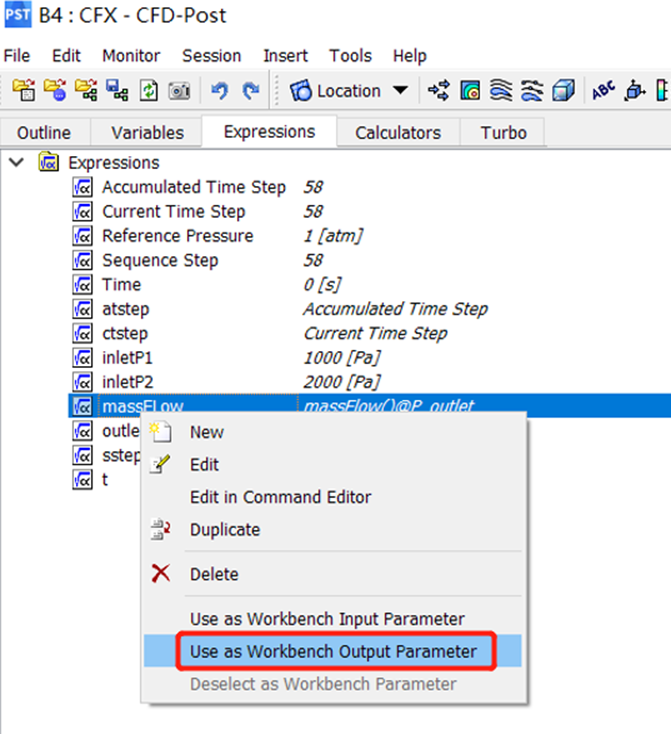The height and width of the screenshot is (734, 671).
Task: Select the Reference Pressure expression
Action: [177, 236]
